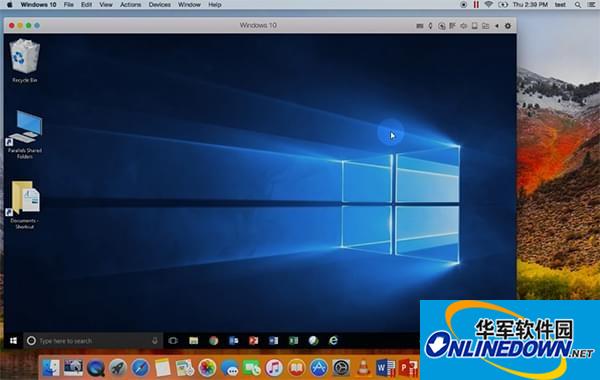Collapse the Parallels title bar icons arrow
This screenshot has width=600, height=380.
497,26
